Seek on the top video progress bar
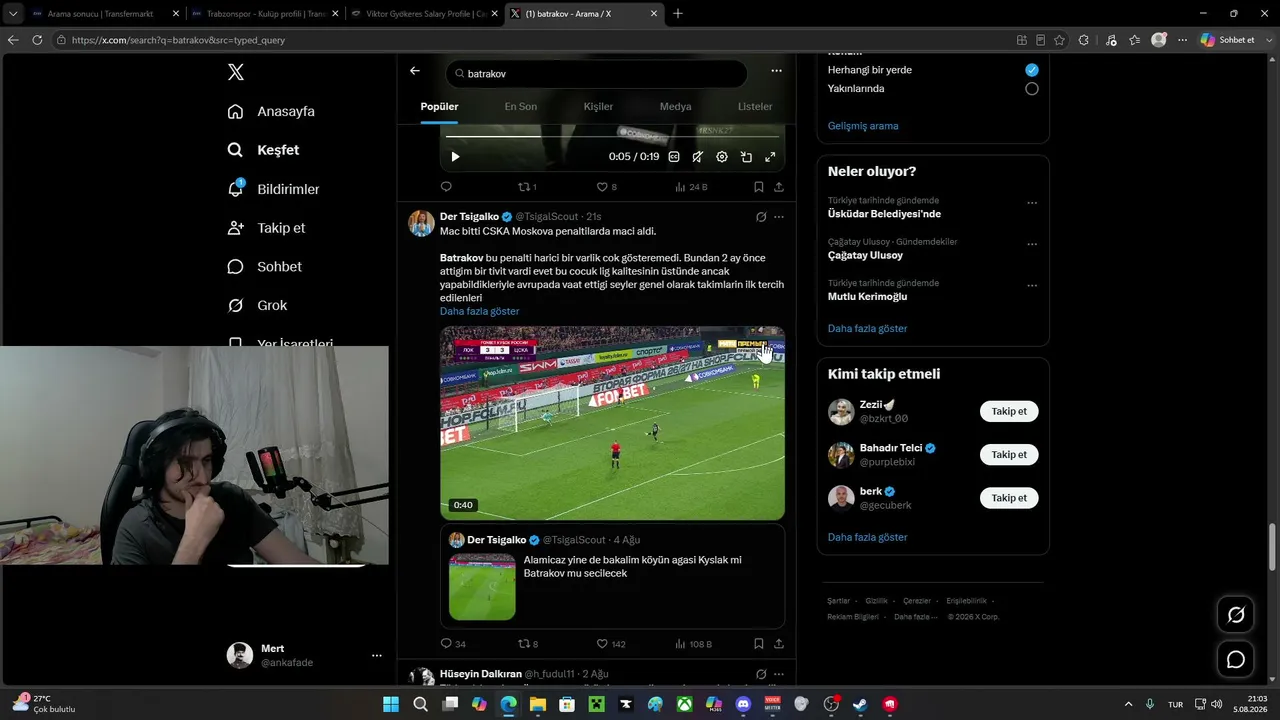 tap(612, 136)
